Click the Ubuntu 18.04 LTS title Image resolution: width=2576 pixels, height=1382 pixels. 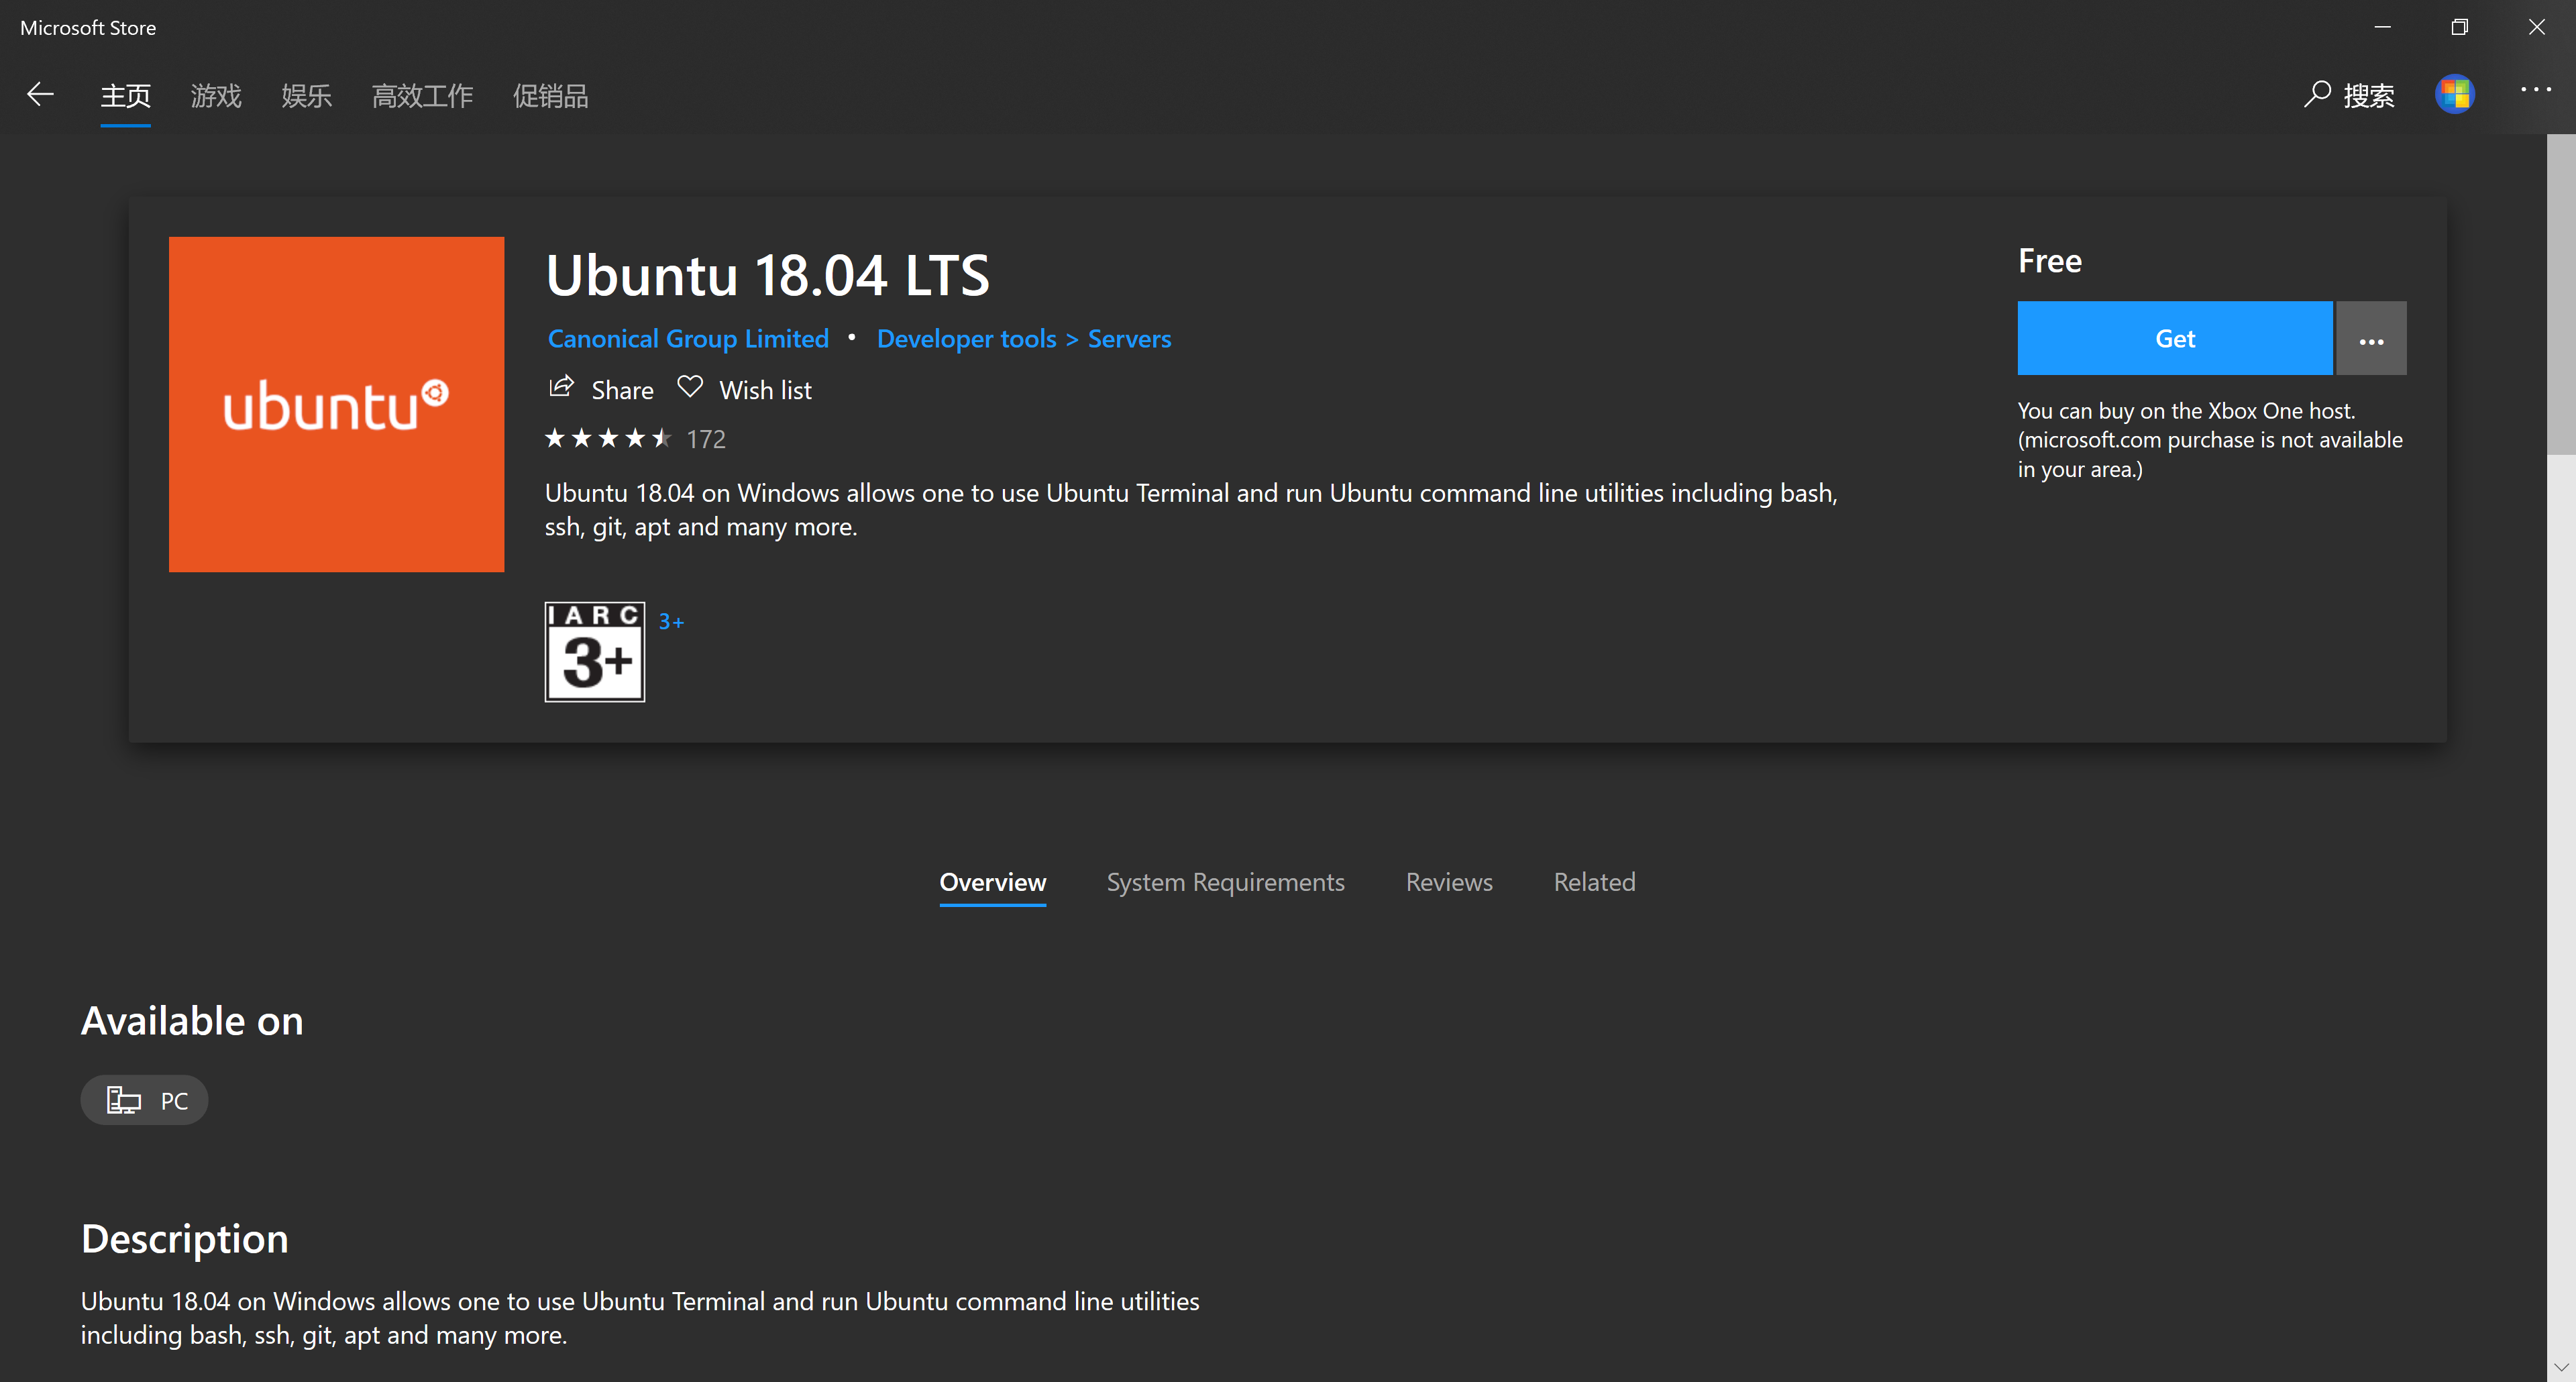(768, 275)
